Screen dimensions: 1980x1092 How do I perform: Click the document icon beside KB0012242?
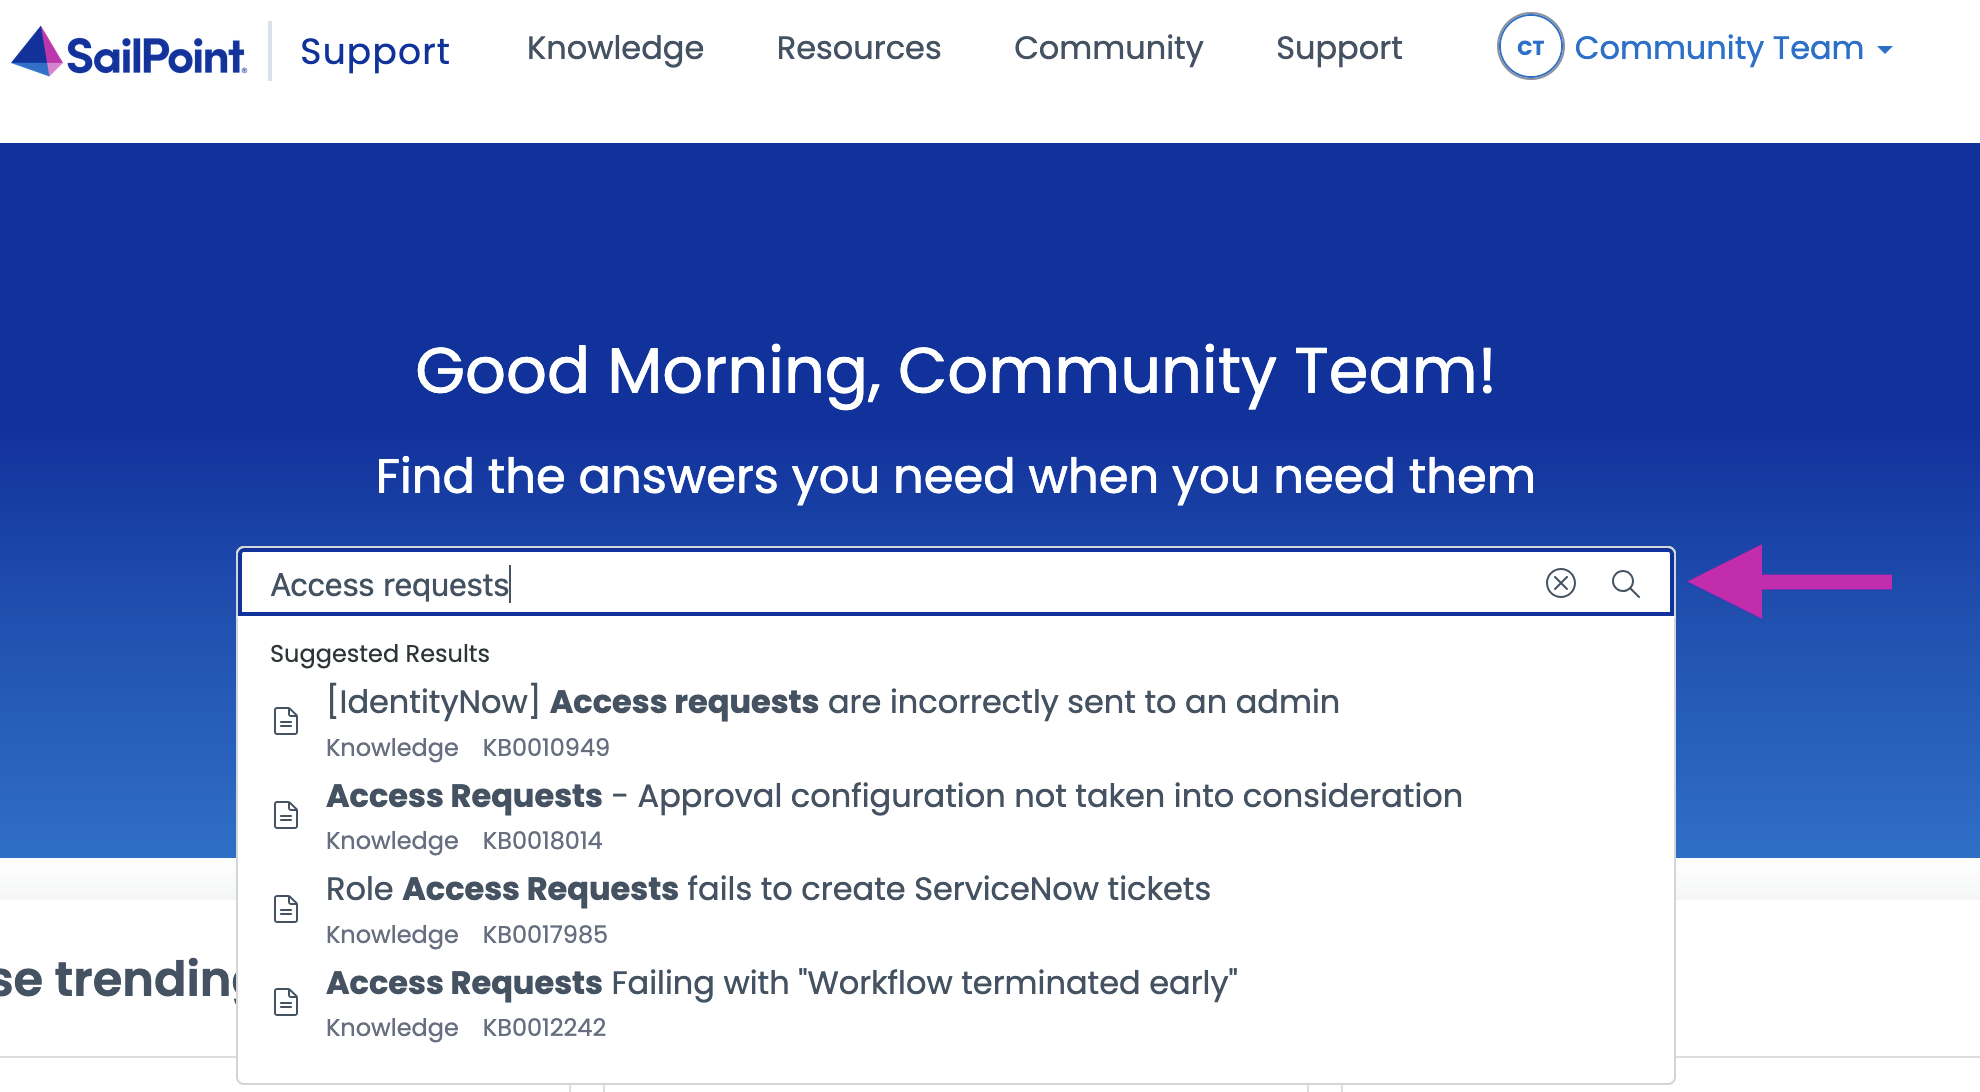(x=287, y=1002)
